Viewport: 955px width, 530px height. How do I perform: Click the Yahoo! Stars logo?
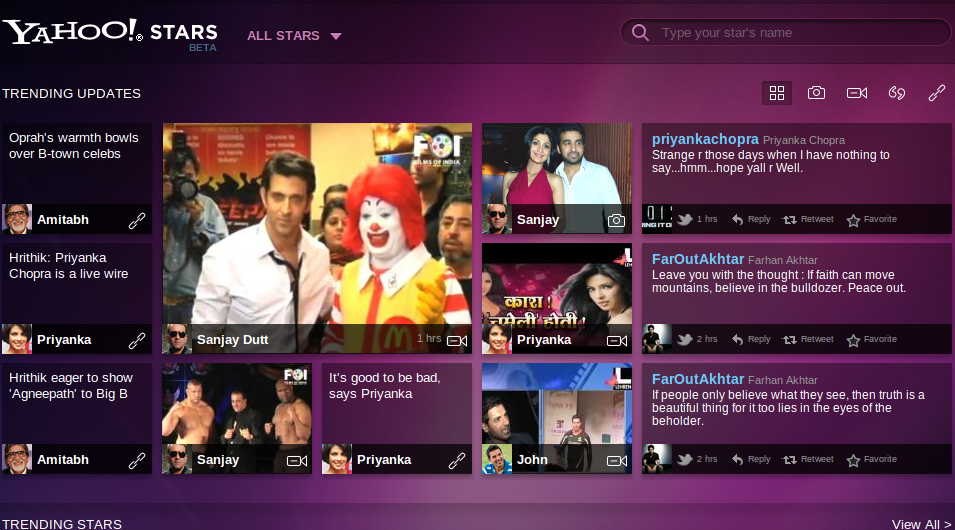point(110,34)
